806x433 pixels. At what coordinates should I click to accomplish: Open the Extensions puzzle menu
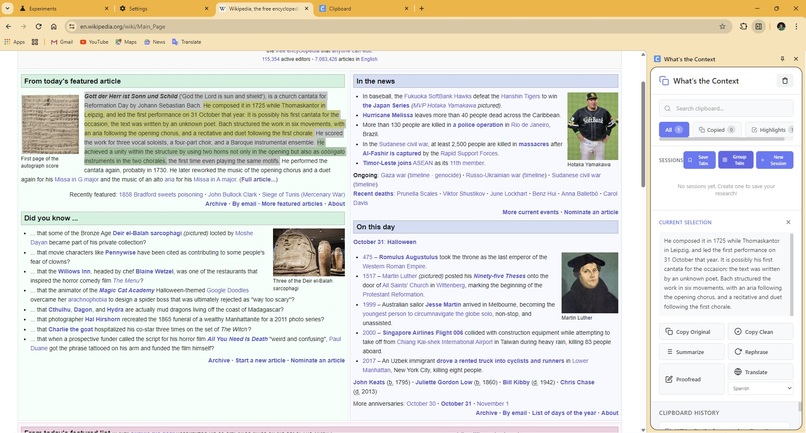coord(743,26)
